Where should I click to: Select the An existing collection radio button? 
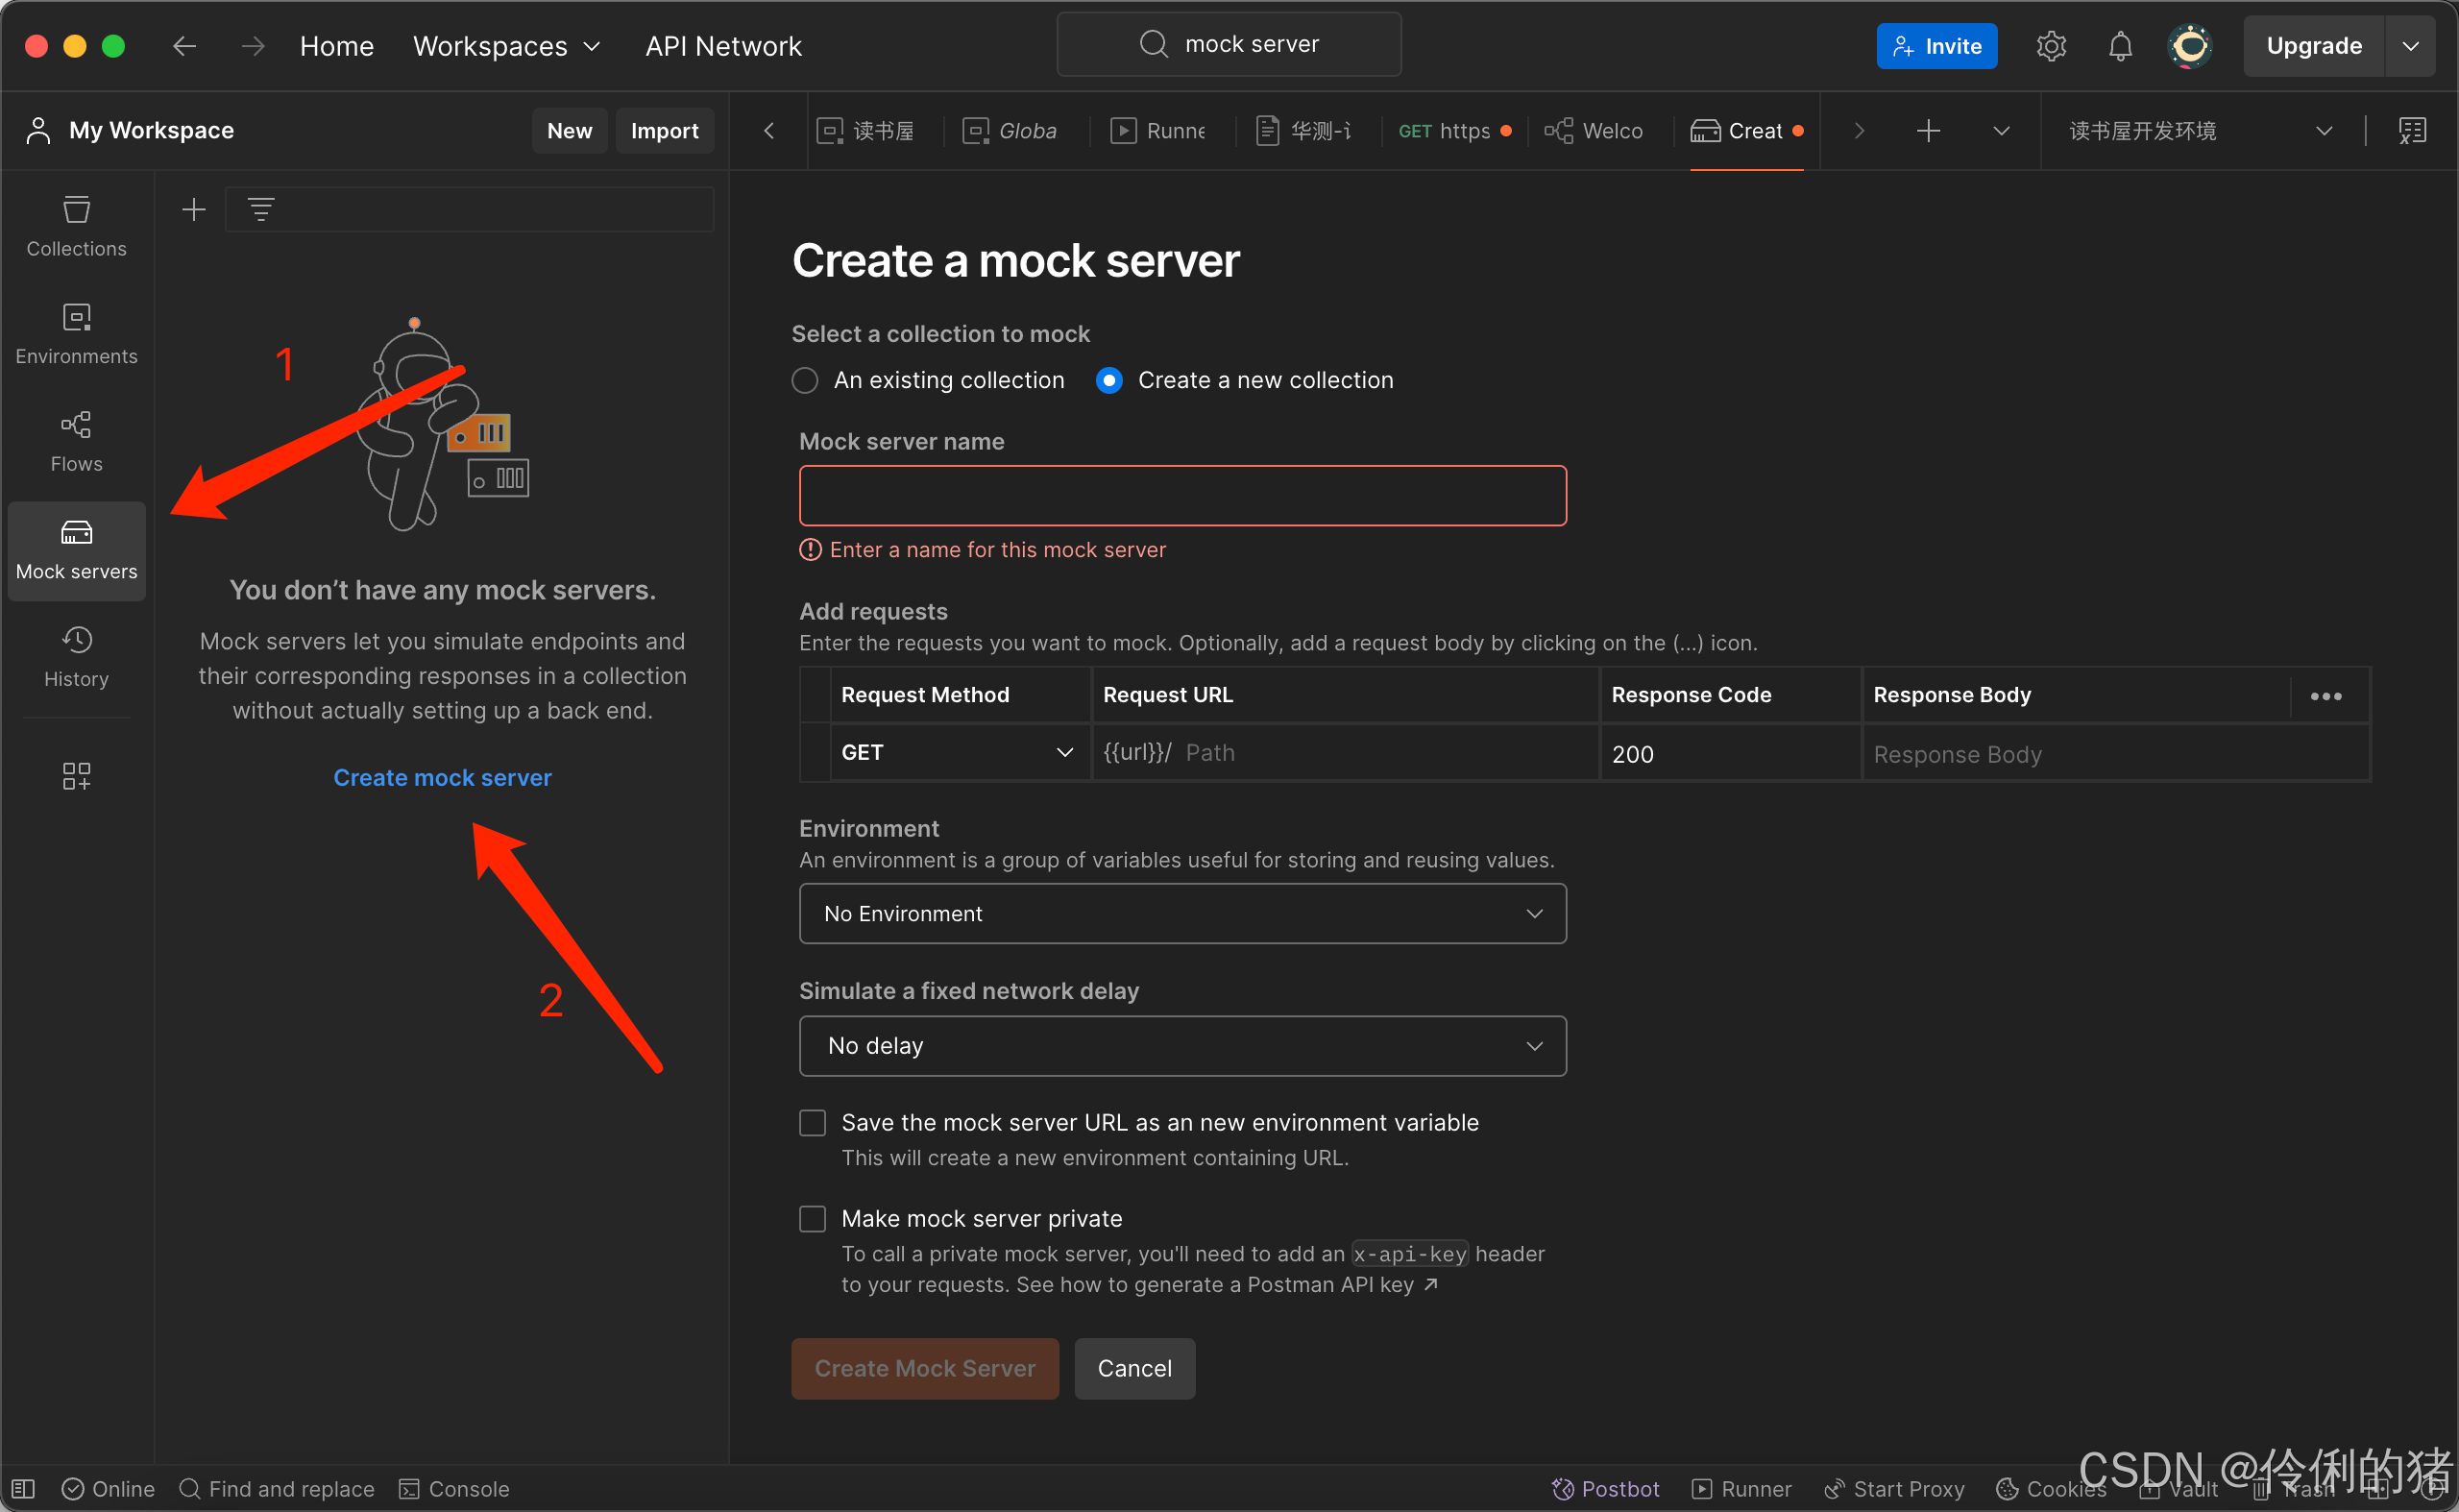(805, 380)
